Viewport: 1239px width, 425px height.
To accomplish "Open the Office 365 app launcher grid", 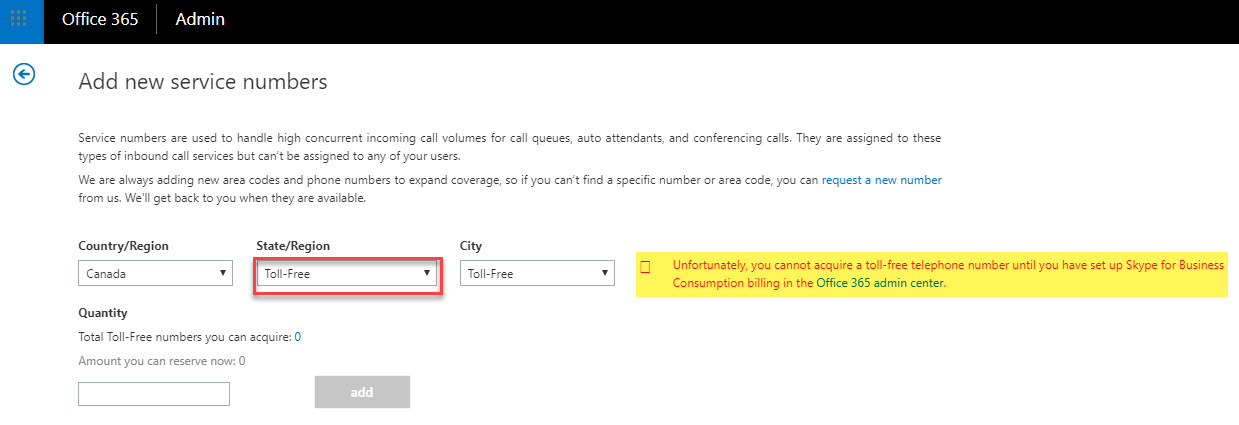I will pos(21,21).
